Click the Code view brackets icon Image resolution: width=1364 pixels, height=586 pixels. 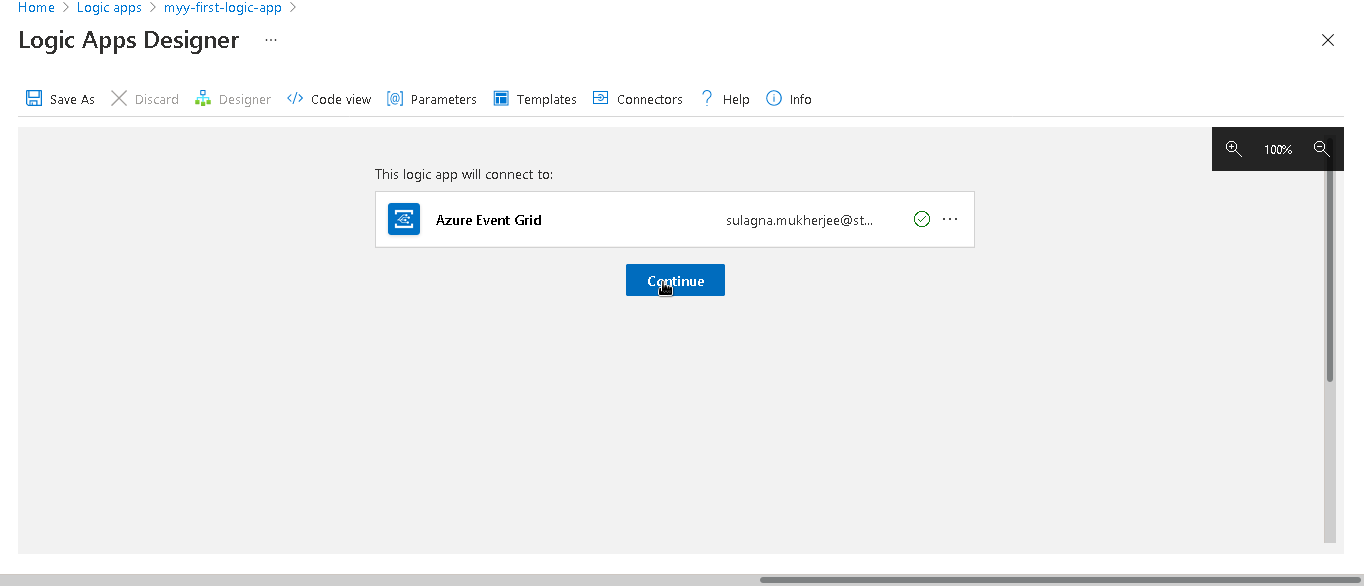(295, 98)
